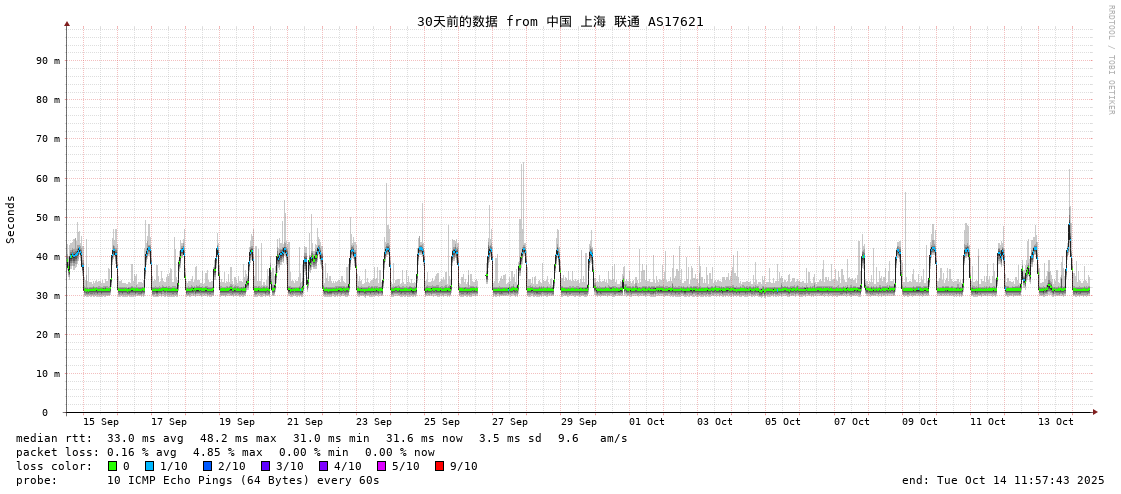Click the magenta 5/10 loss swatch
Screen dimensions: 1121x494
point(381,466)
